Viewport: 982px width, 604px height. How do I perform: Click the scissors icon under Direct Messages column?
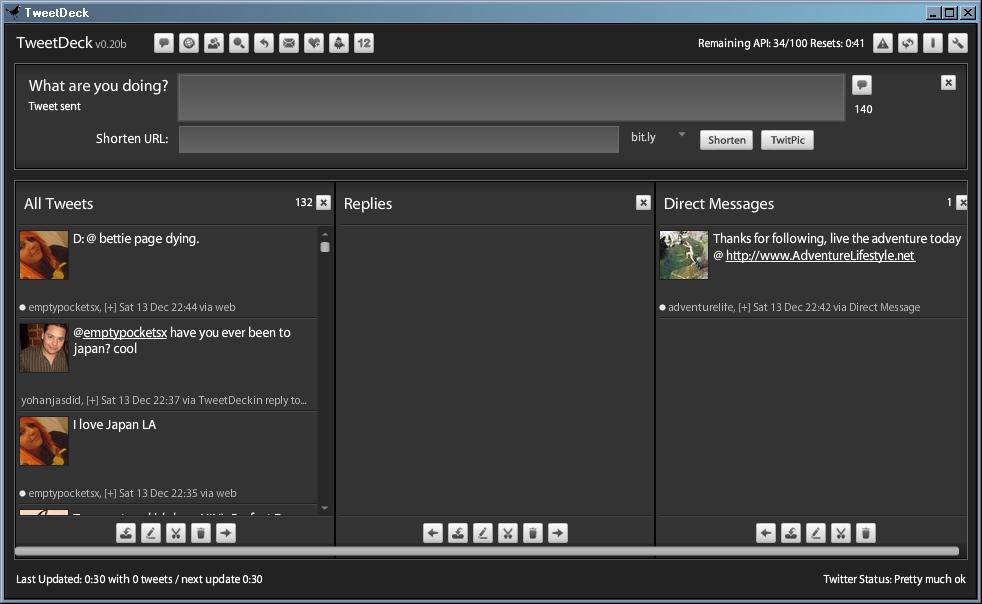point(841,533)
